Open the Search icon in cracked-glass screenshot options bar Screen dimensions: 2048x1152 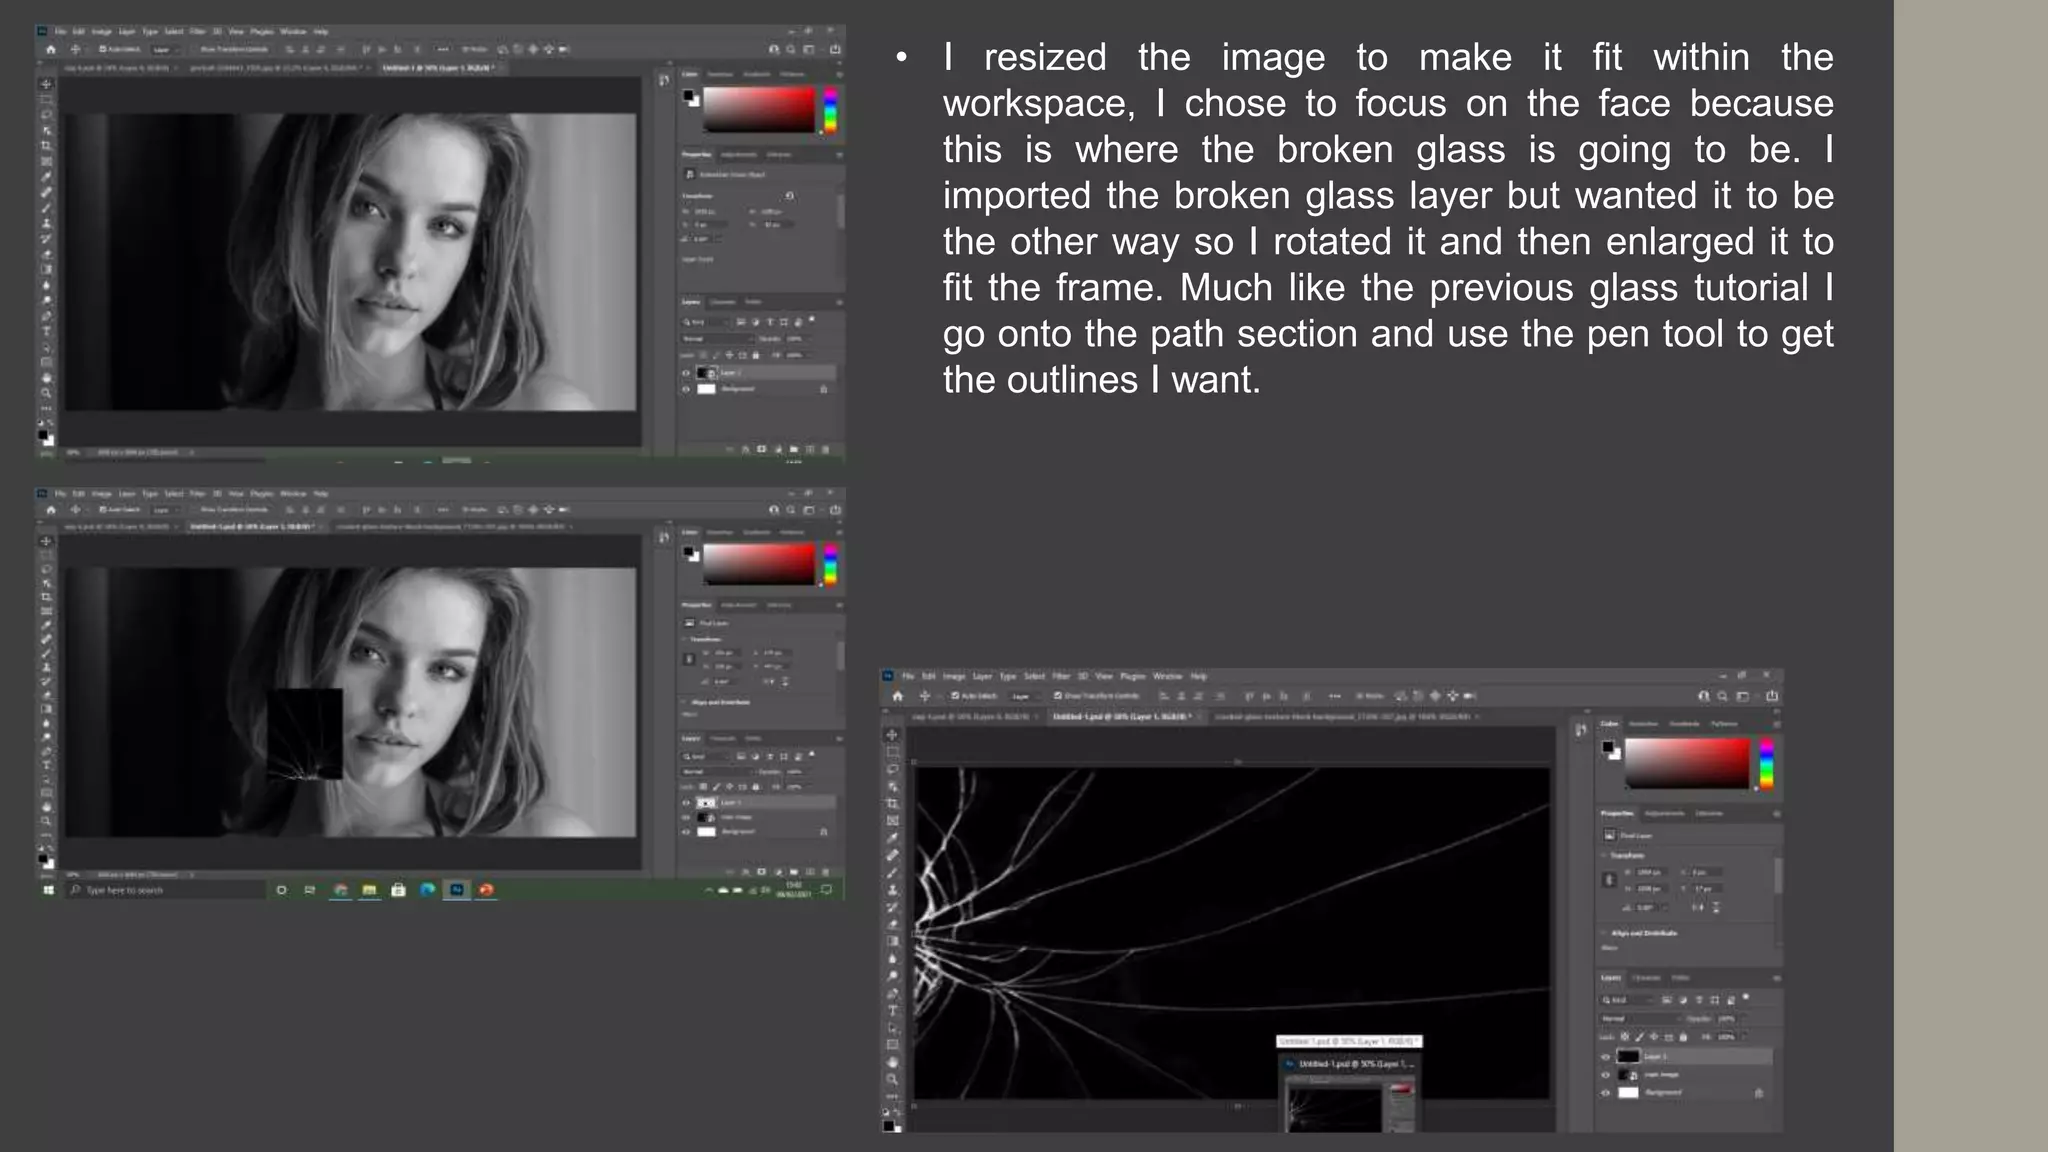[x=1722, y=696]
